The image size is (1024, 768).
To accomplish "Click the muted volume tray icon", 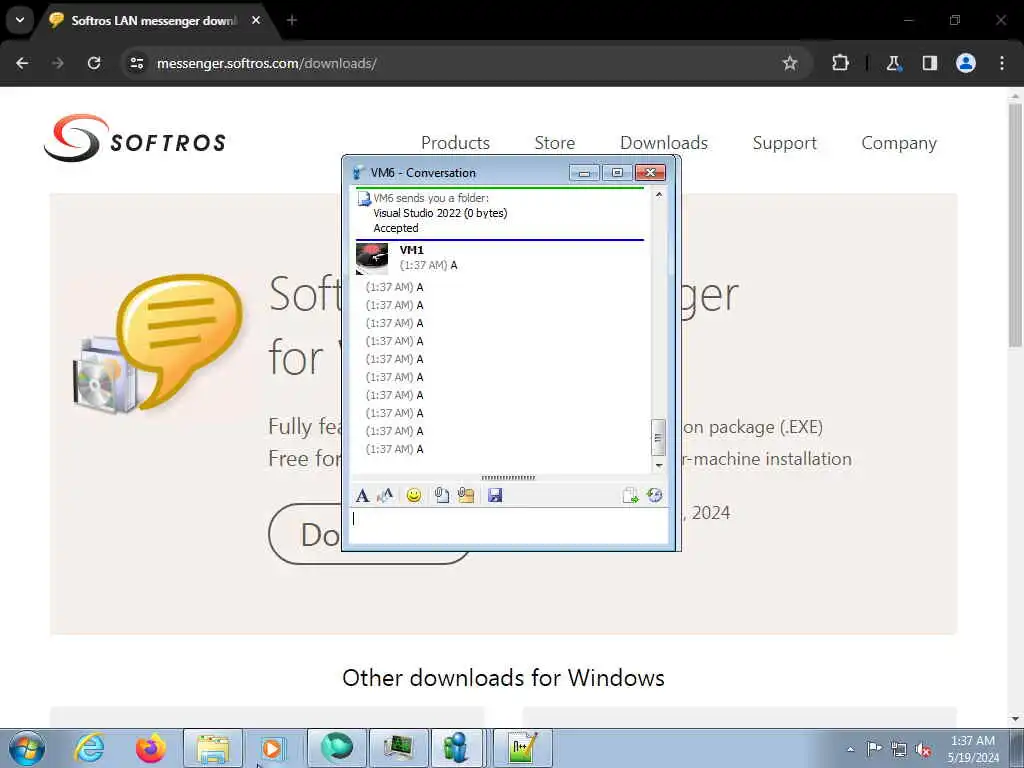I will 923,750.
